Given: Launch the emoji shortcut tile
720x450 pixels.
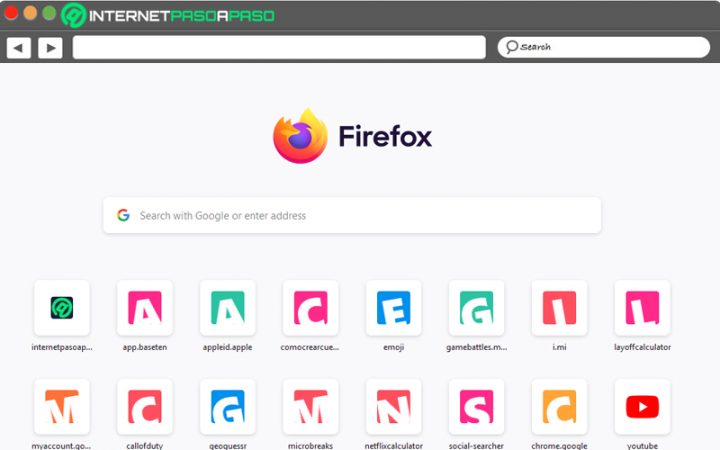Looking at the screenshot, I should (x=393, y=308).
